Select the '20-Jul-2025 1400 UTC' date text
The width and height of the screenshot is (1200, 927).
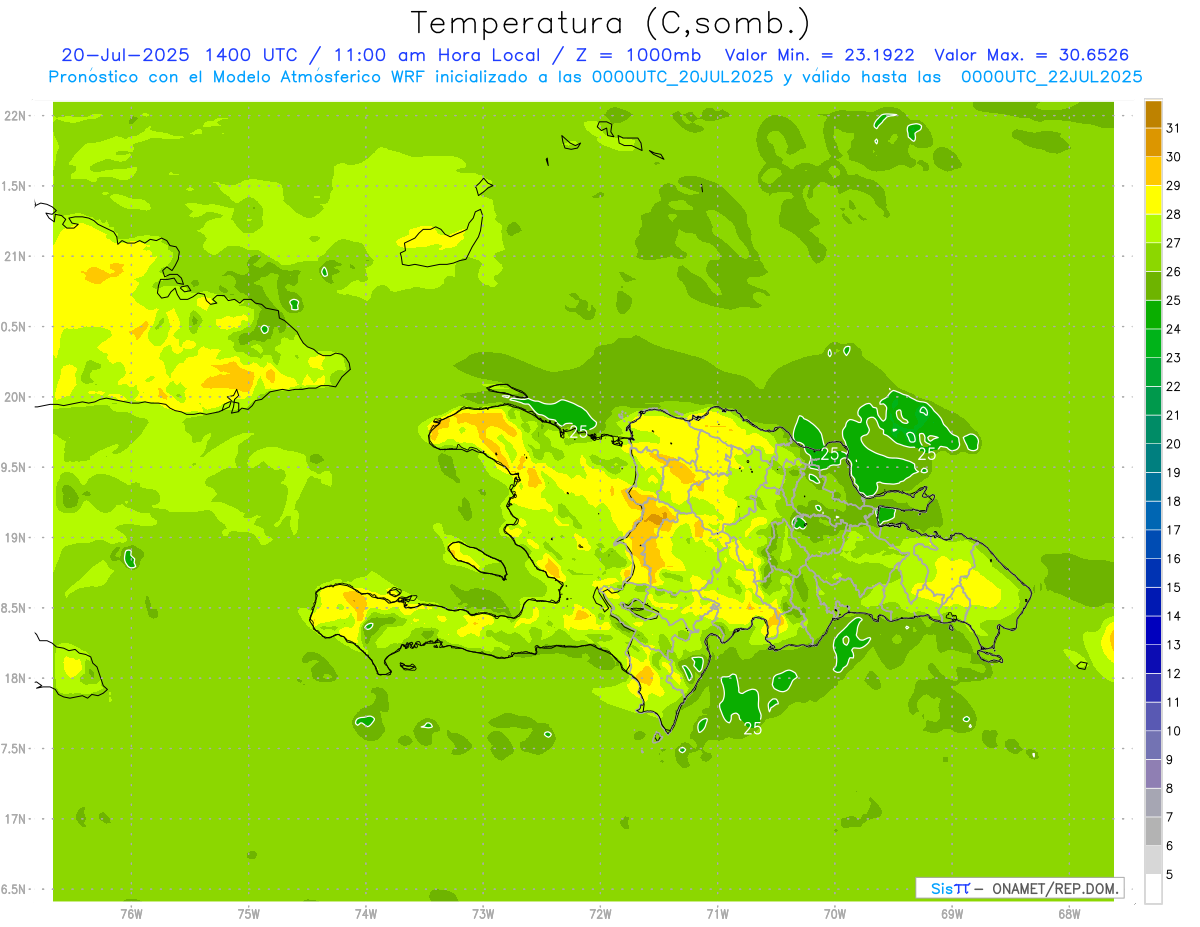[x=178, y=55]
